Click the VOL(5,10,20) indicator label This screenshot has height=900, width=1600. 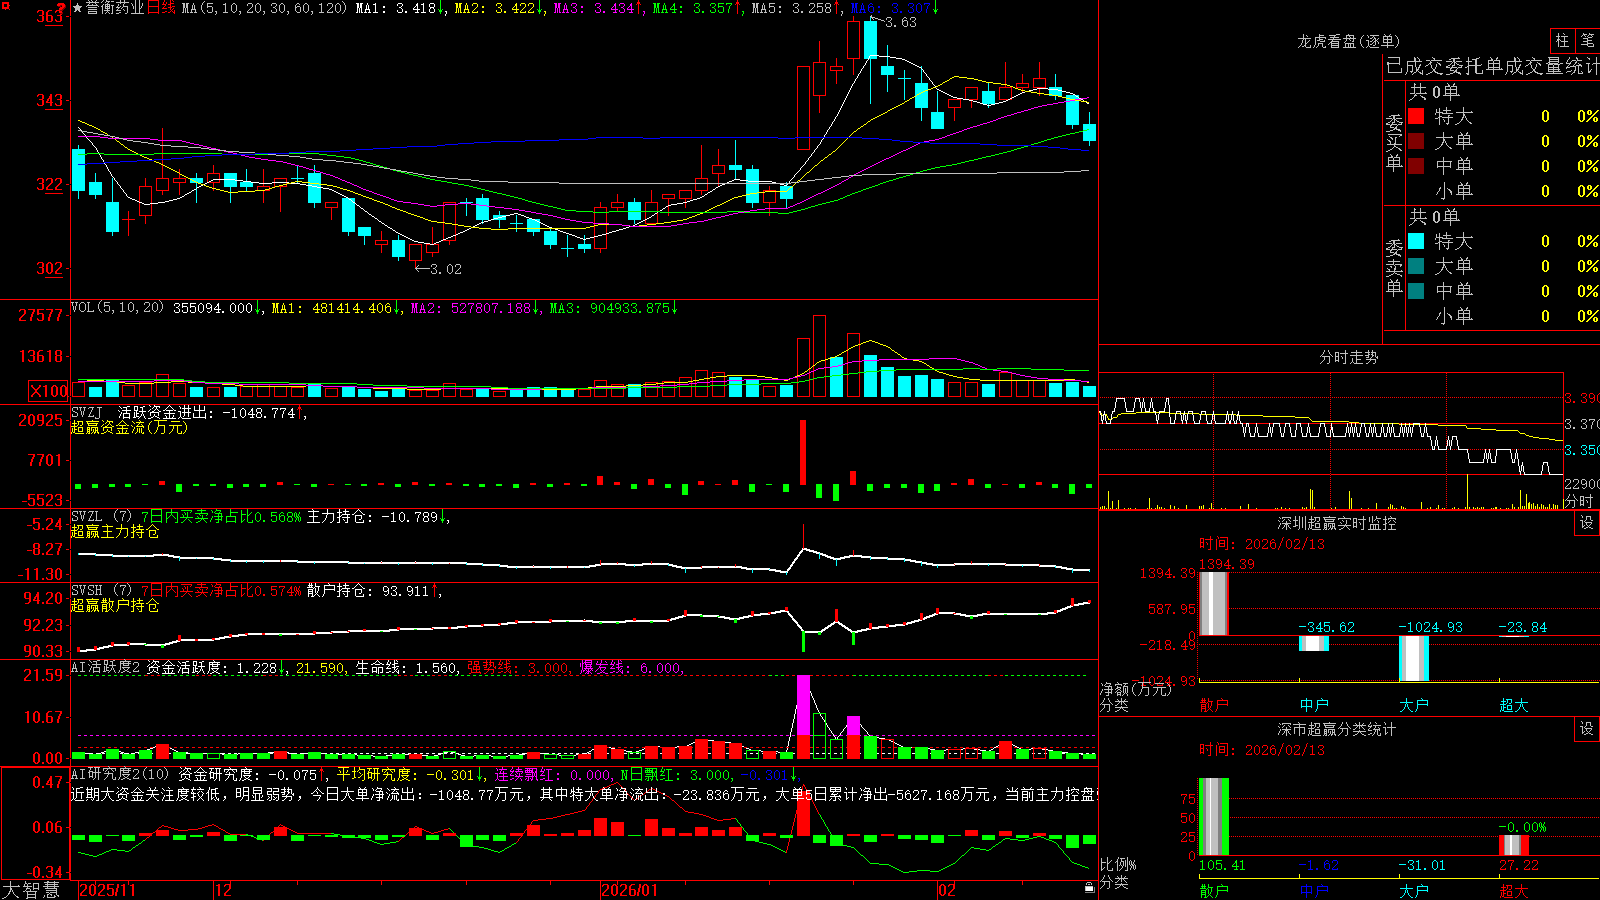click(x=117, y=308)
